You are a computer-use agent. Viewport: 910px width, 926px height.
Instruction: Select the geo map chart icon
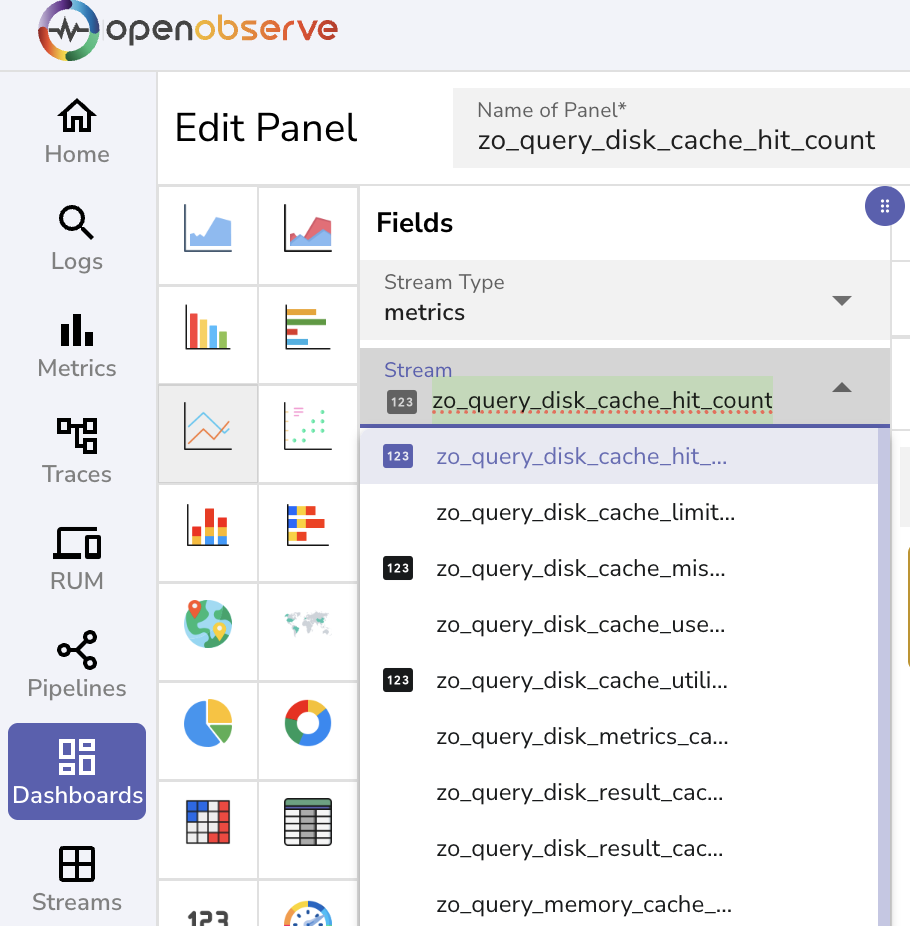(x=208, y=623)
